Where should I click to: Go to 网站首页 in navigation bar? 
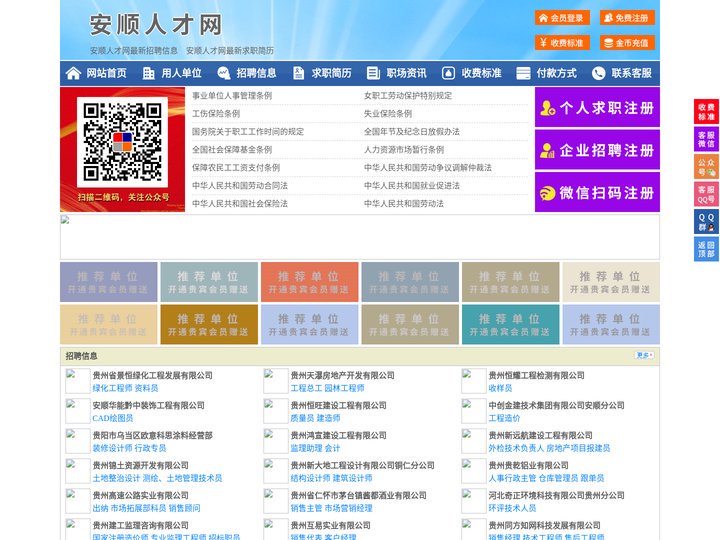(107, 73)
